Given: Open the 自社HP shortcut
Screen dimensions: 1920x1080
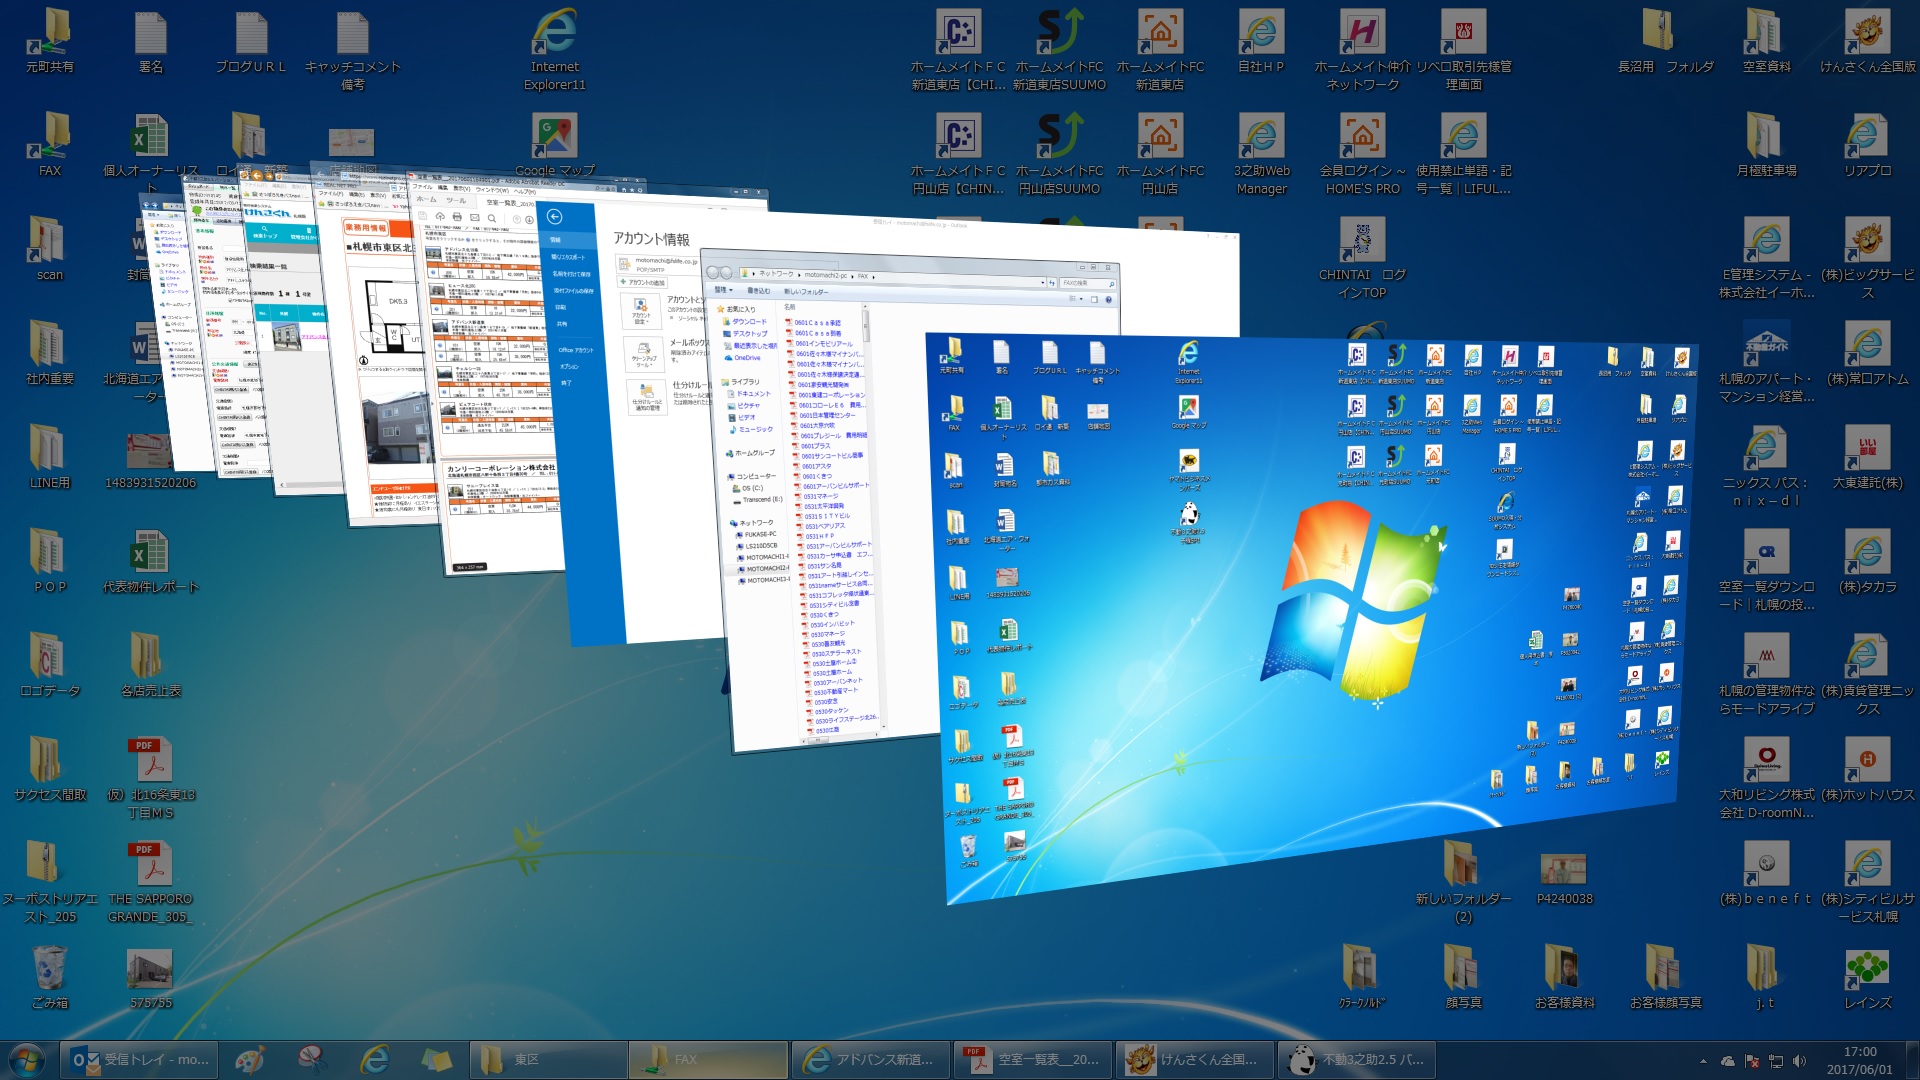Looking at the screenshot, I should (x=1261, y=42).
